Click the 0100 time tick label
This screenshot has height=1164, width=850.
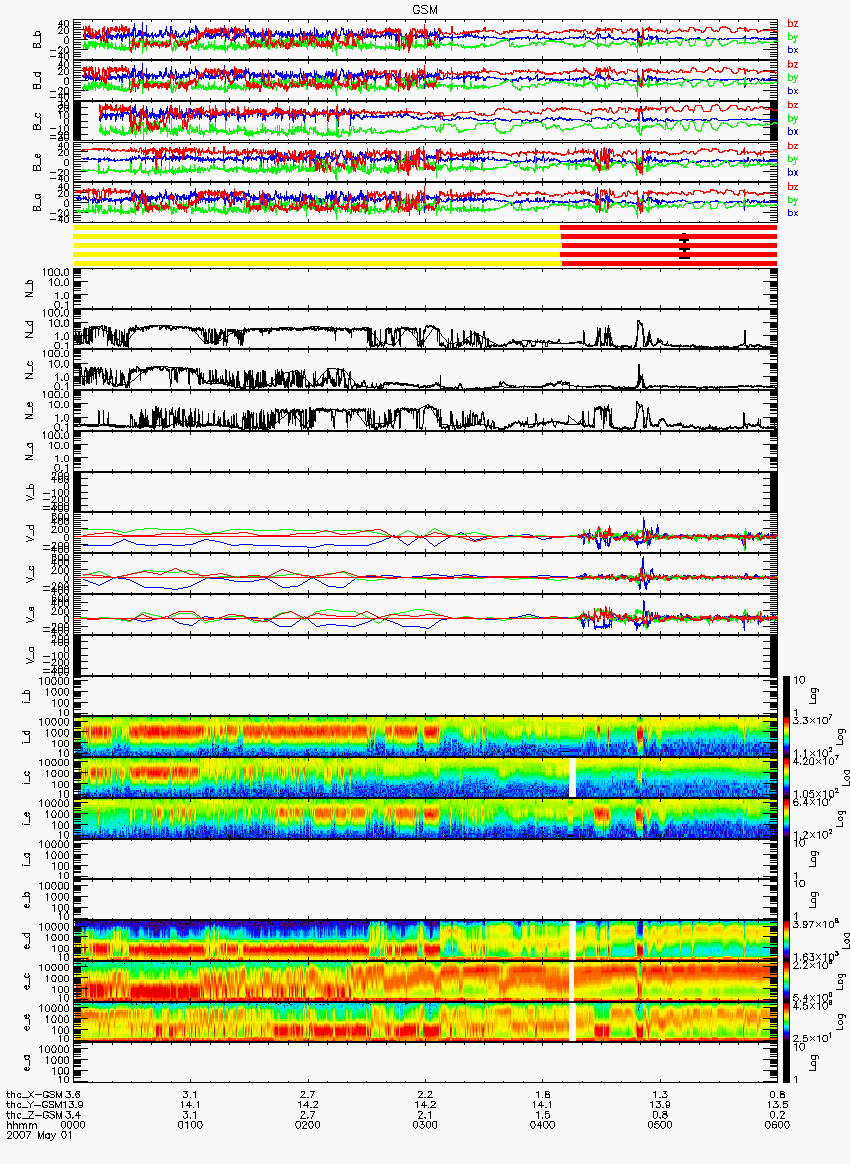(191, 1125)
